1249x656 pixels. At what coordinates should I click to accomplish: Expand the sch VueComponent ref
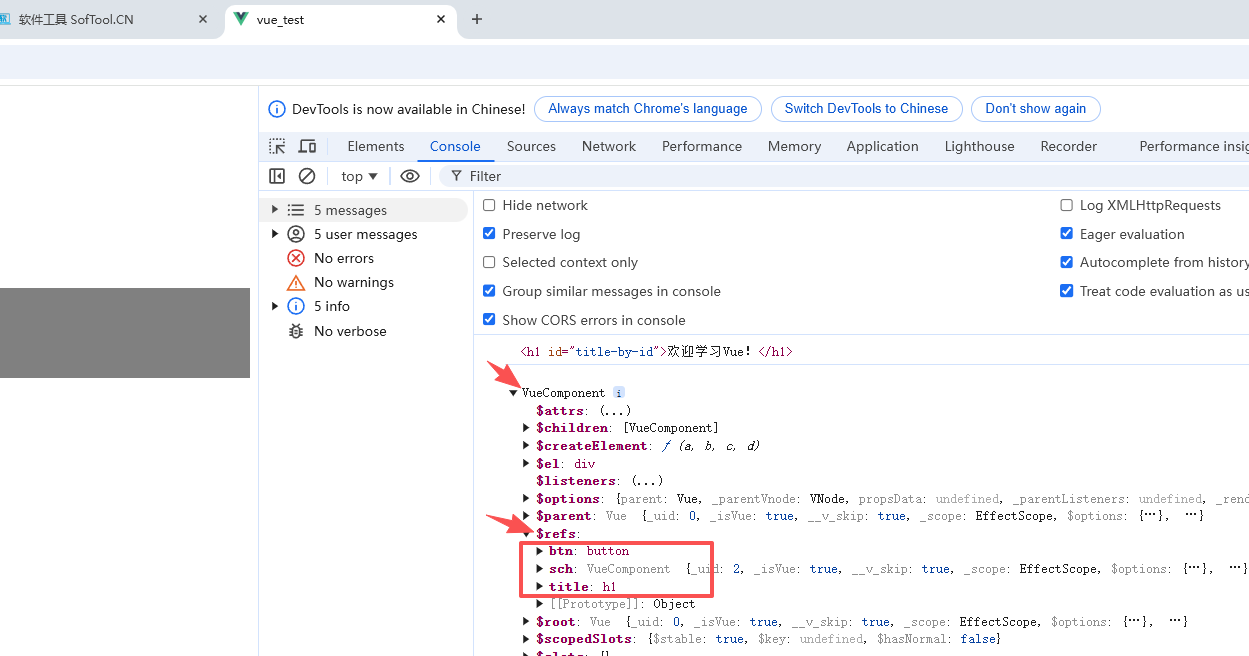(x=540, y=569)
